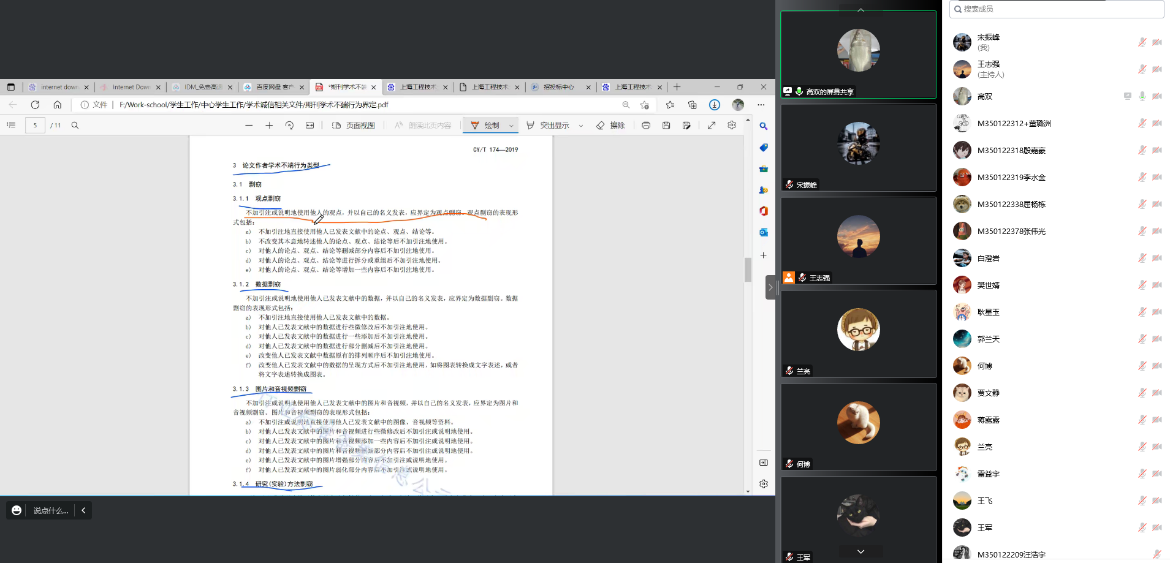Collapse the member panel using the side chevron
Viewport: 1170px width, 563px height.
(x=771, y=288)
